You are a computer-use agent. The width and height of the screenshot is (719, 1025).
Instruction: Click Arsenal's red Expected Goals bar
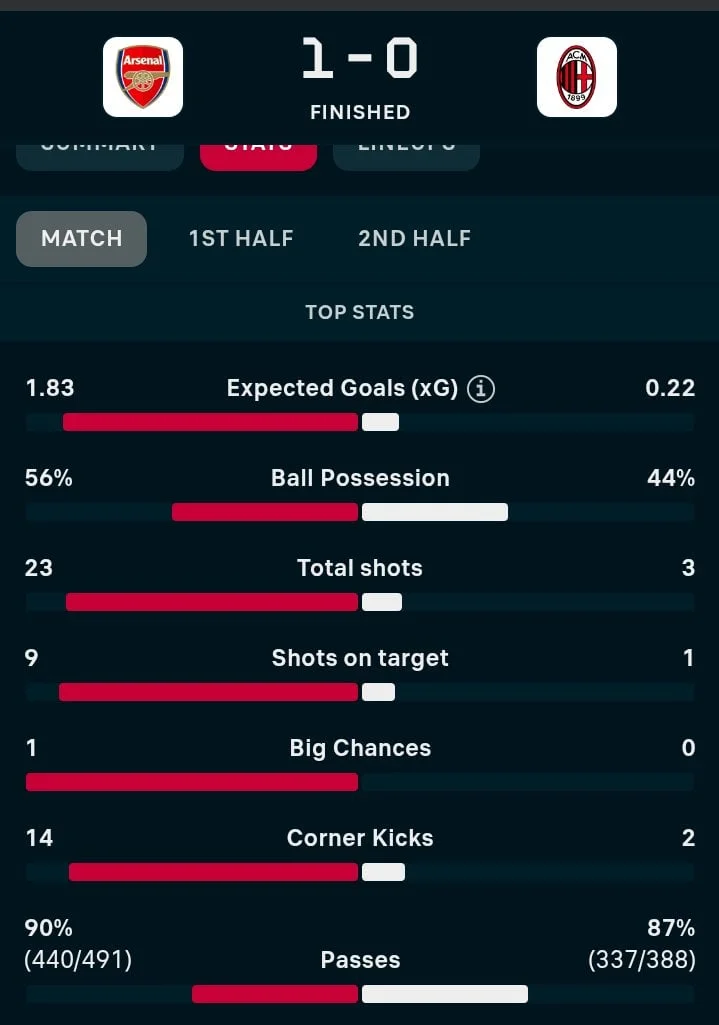[x=210, y=422]
